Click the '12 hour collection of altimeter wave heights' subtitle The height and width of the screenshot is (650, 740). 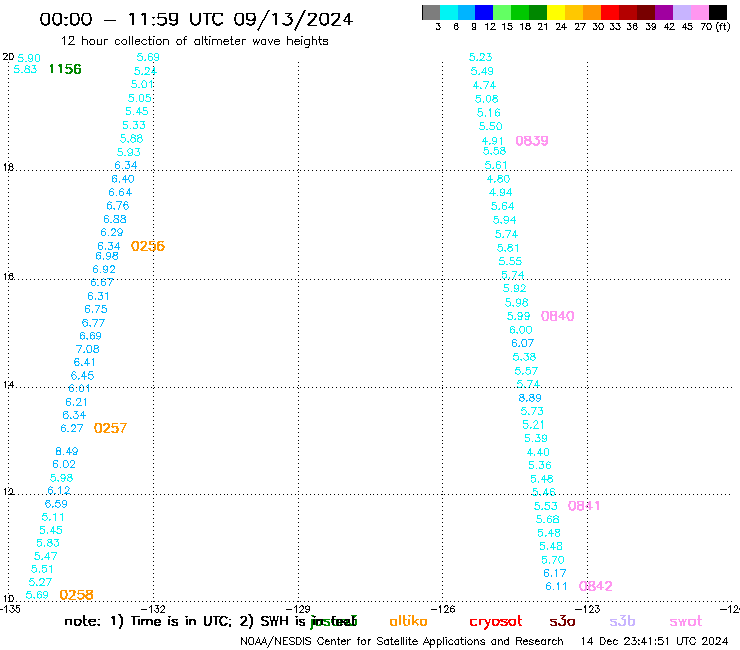tap(194, 41)
